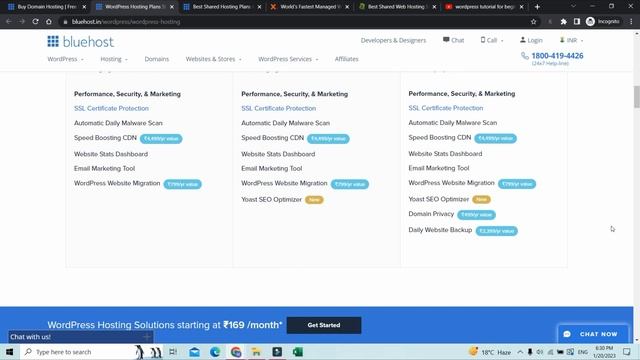Bookmark this page with star icon
640x360 pixels.
[x=533, y=22]
